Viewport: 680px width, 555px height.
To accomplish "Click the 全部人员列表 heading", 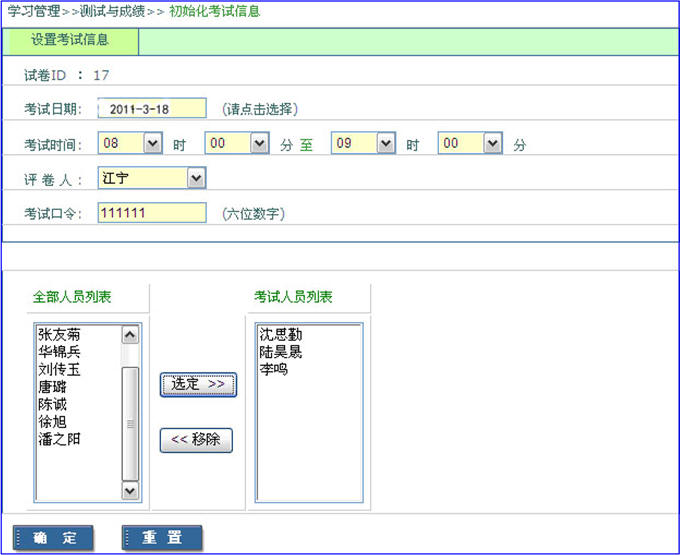I will (72, 297).
